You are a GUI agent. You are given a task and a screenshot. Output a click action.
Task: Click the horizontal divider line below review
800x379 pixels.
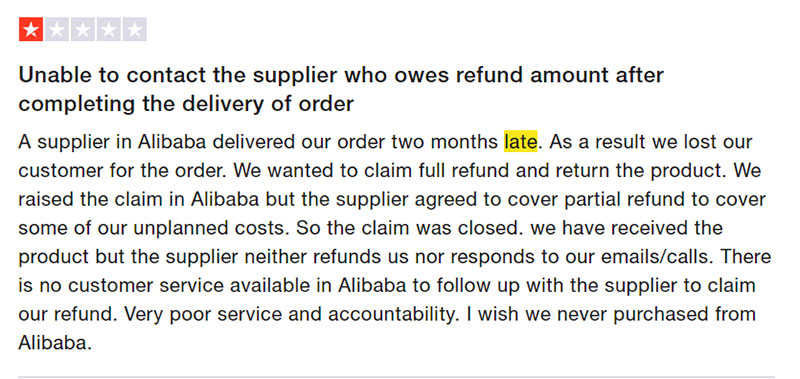pos(396,377)
